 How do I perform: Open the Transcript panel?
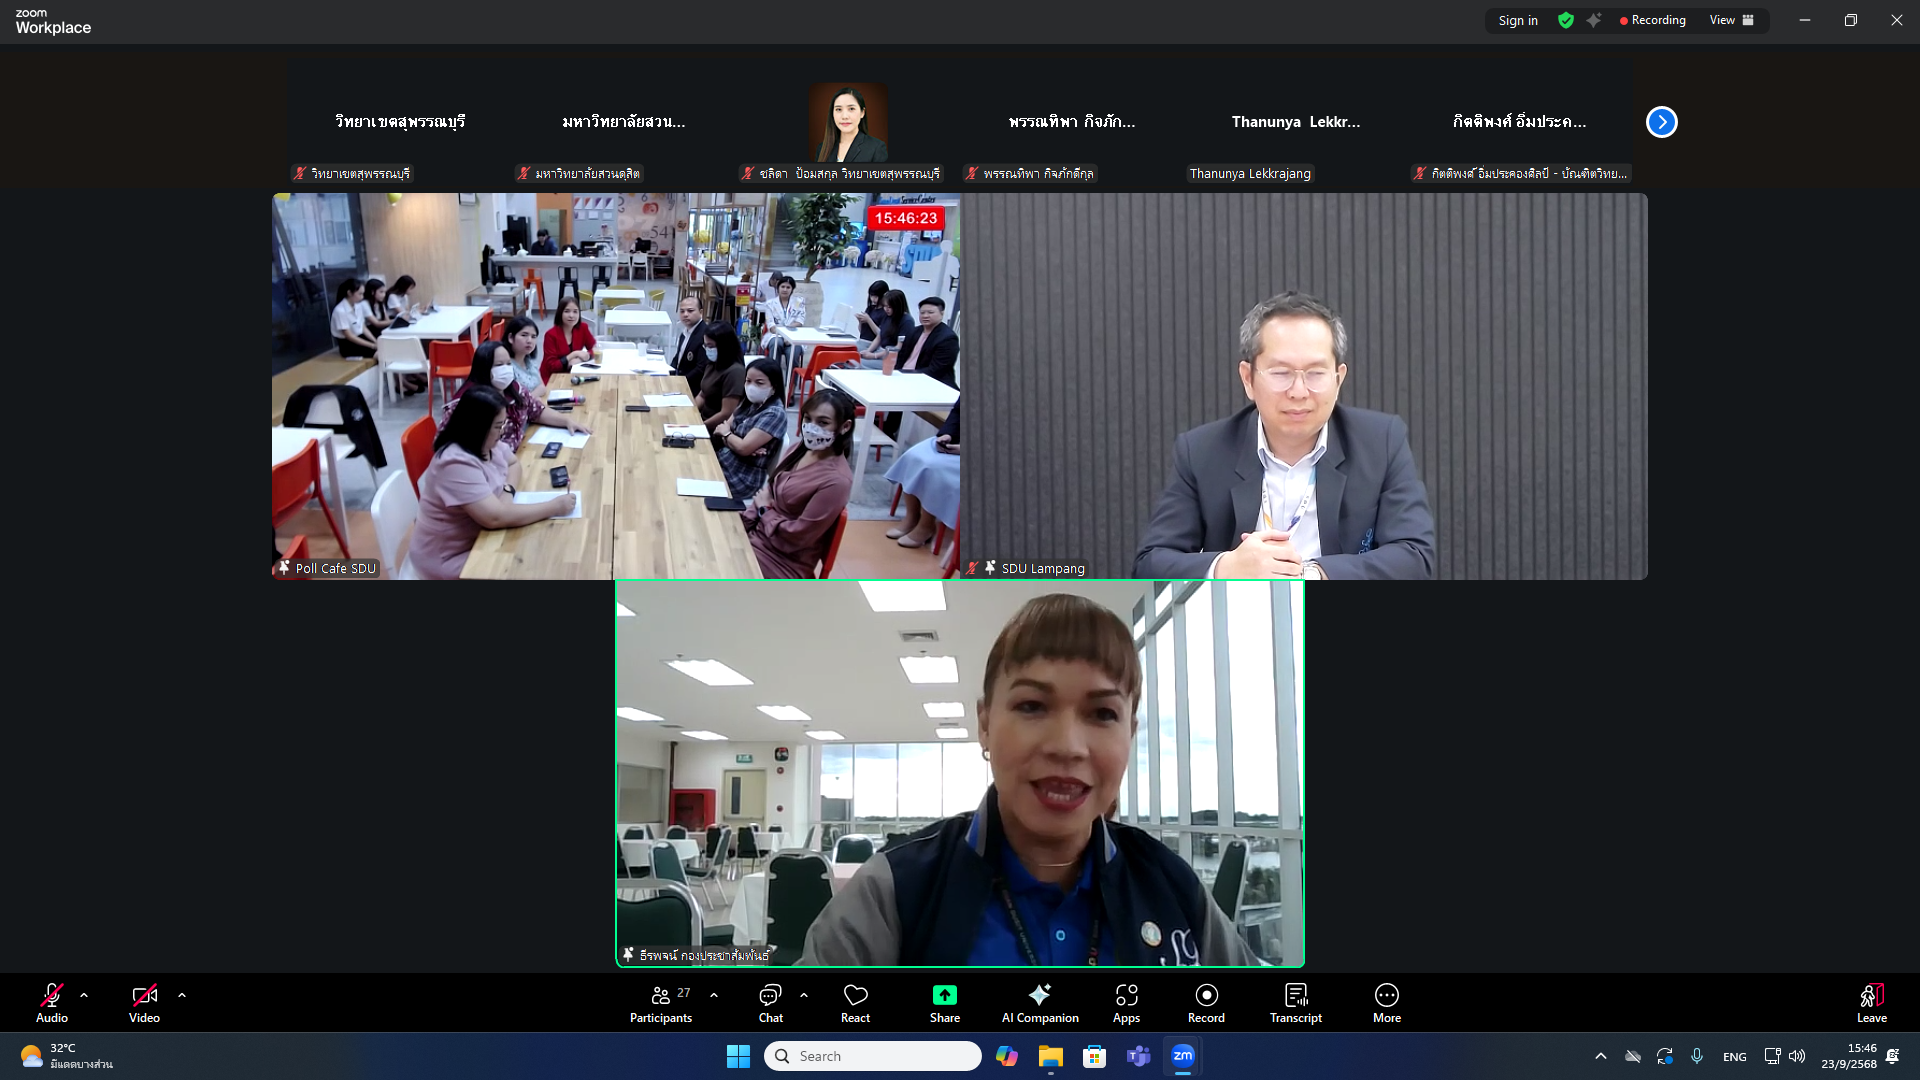(1295, 1003)
